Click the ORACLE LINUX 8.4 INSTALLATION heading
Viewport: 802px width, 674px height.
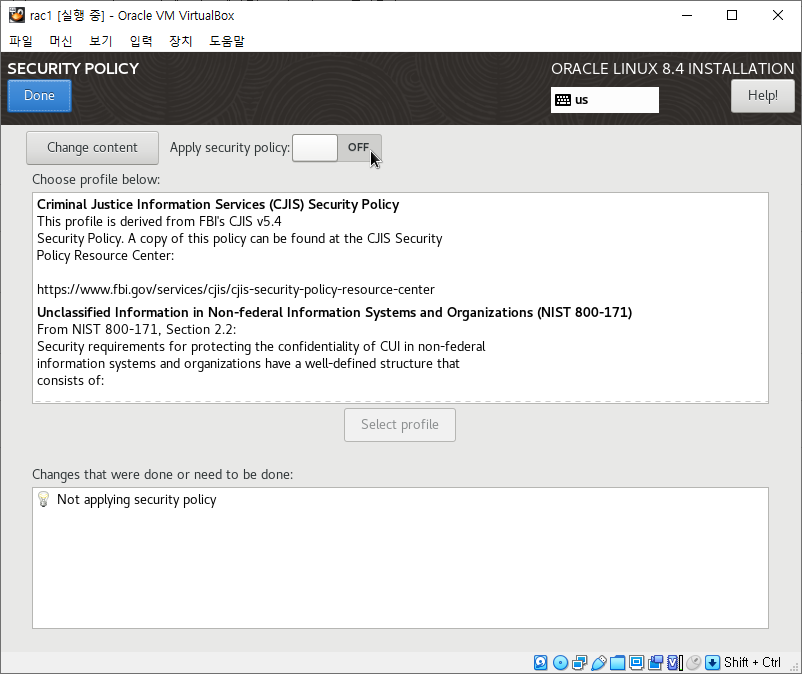tap(673, 69)
